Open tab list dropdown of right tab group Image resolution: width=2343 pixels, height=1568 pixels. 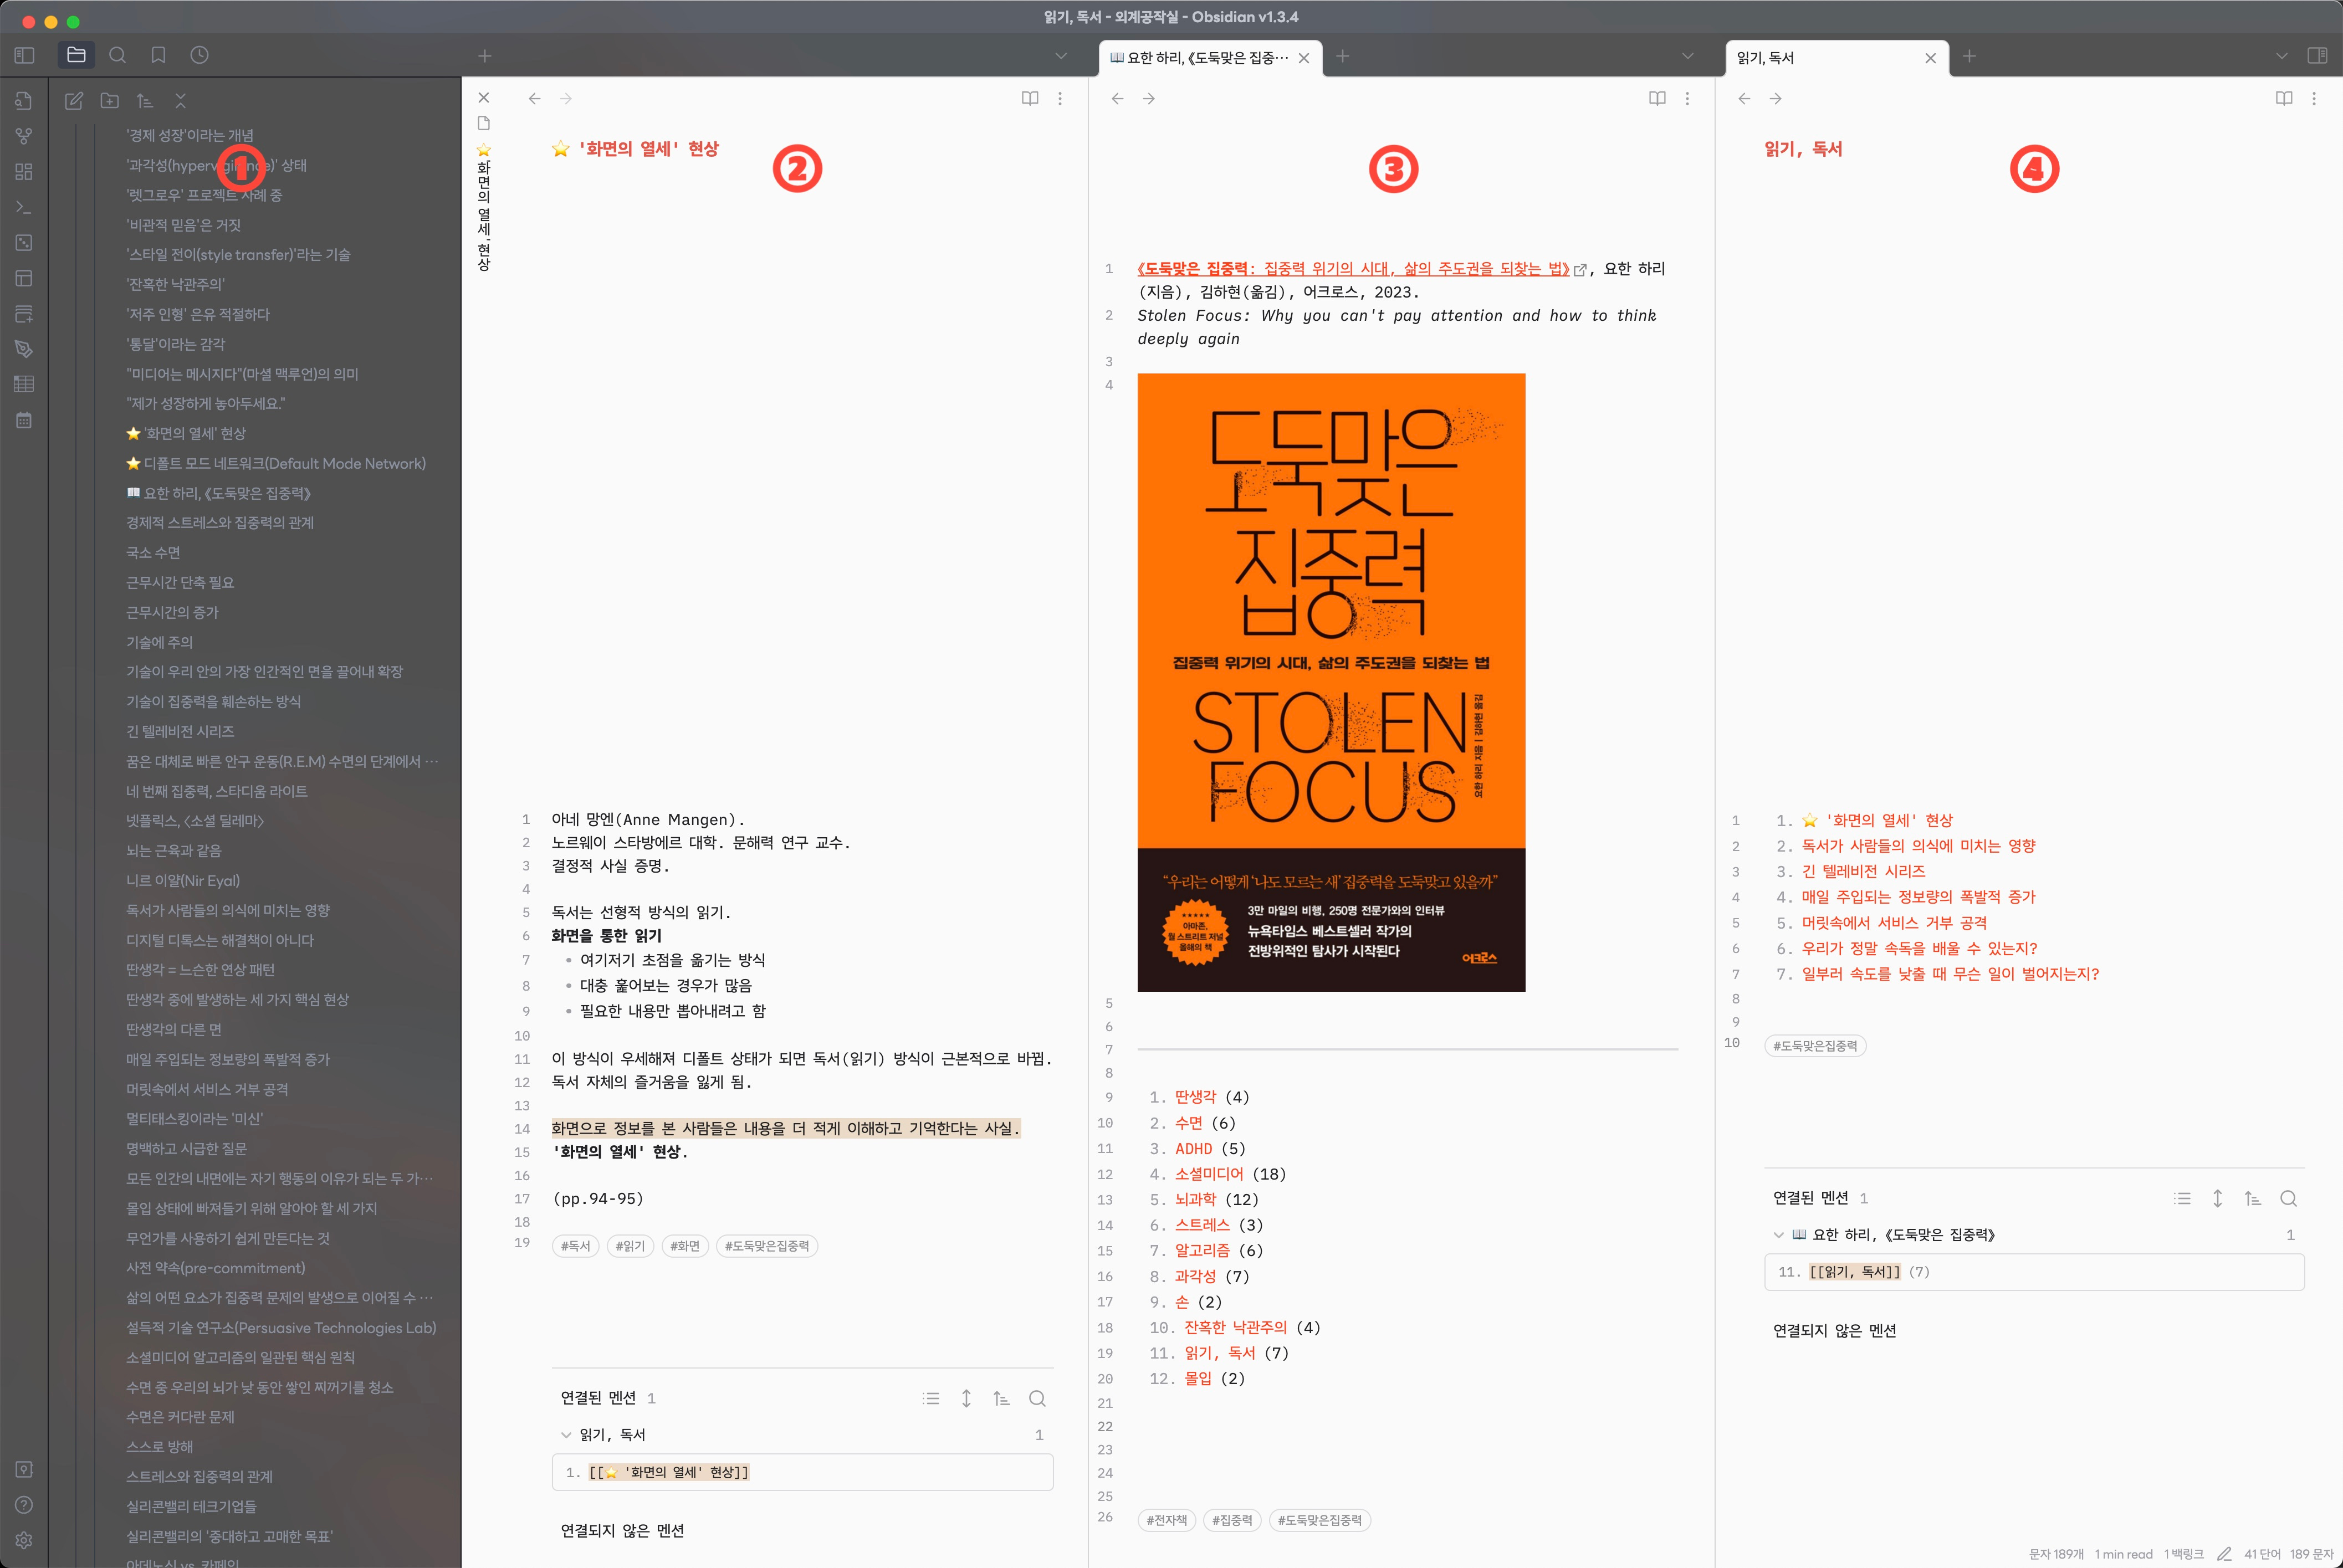[x=2282, y=56]
